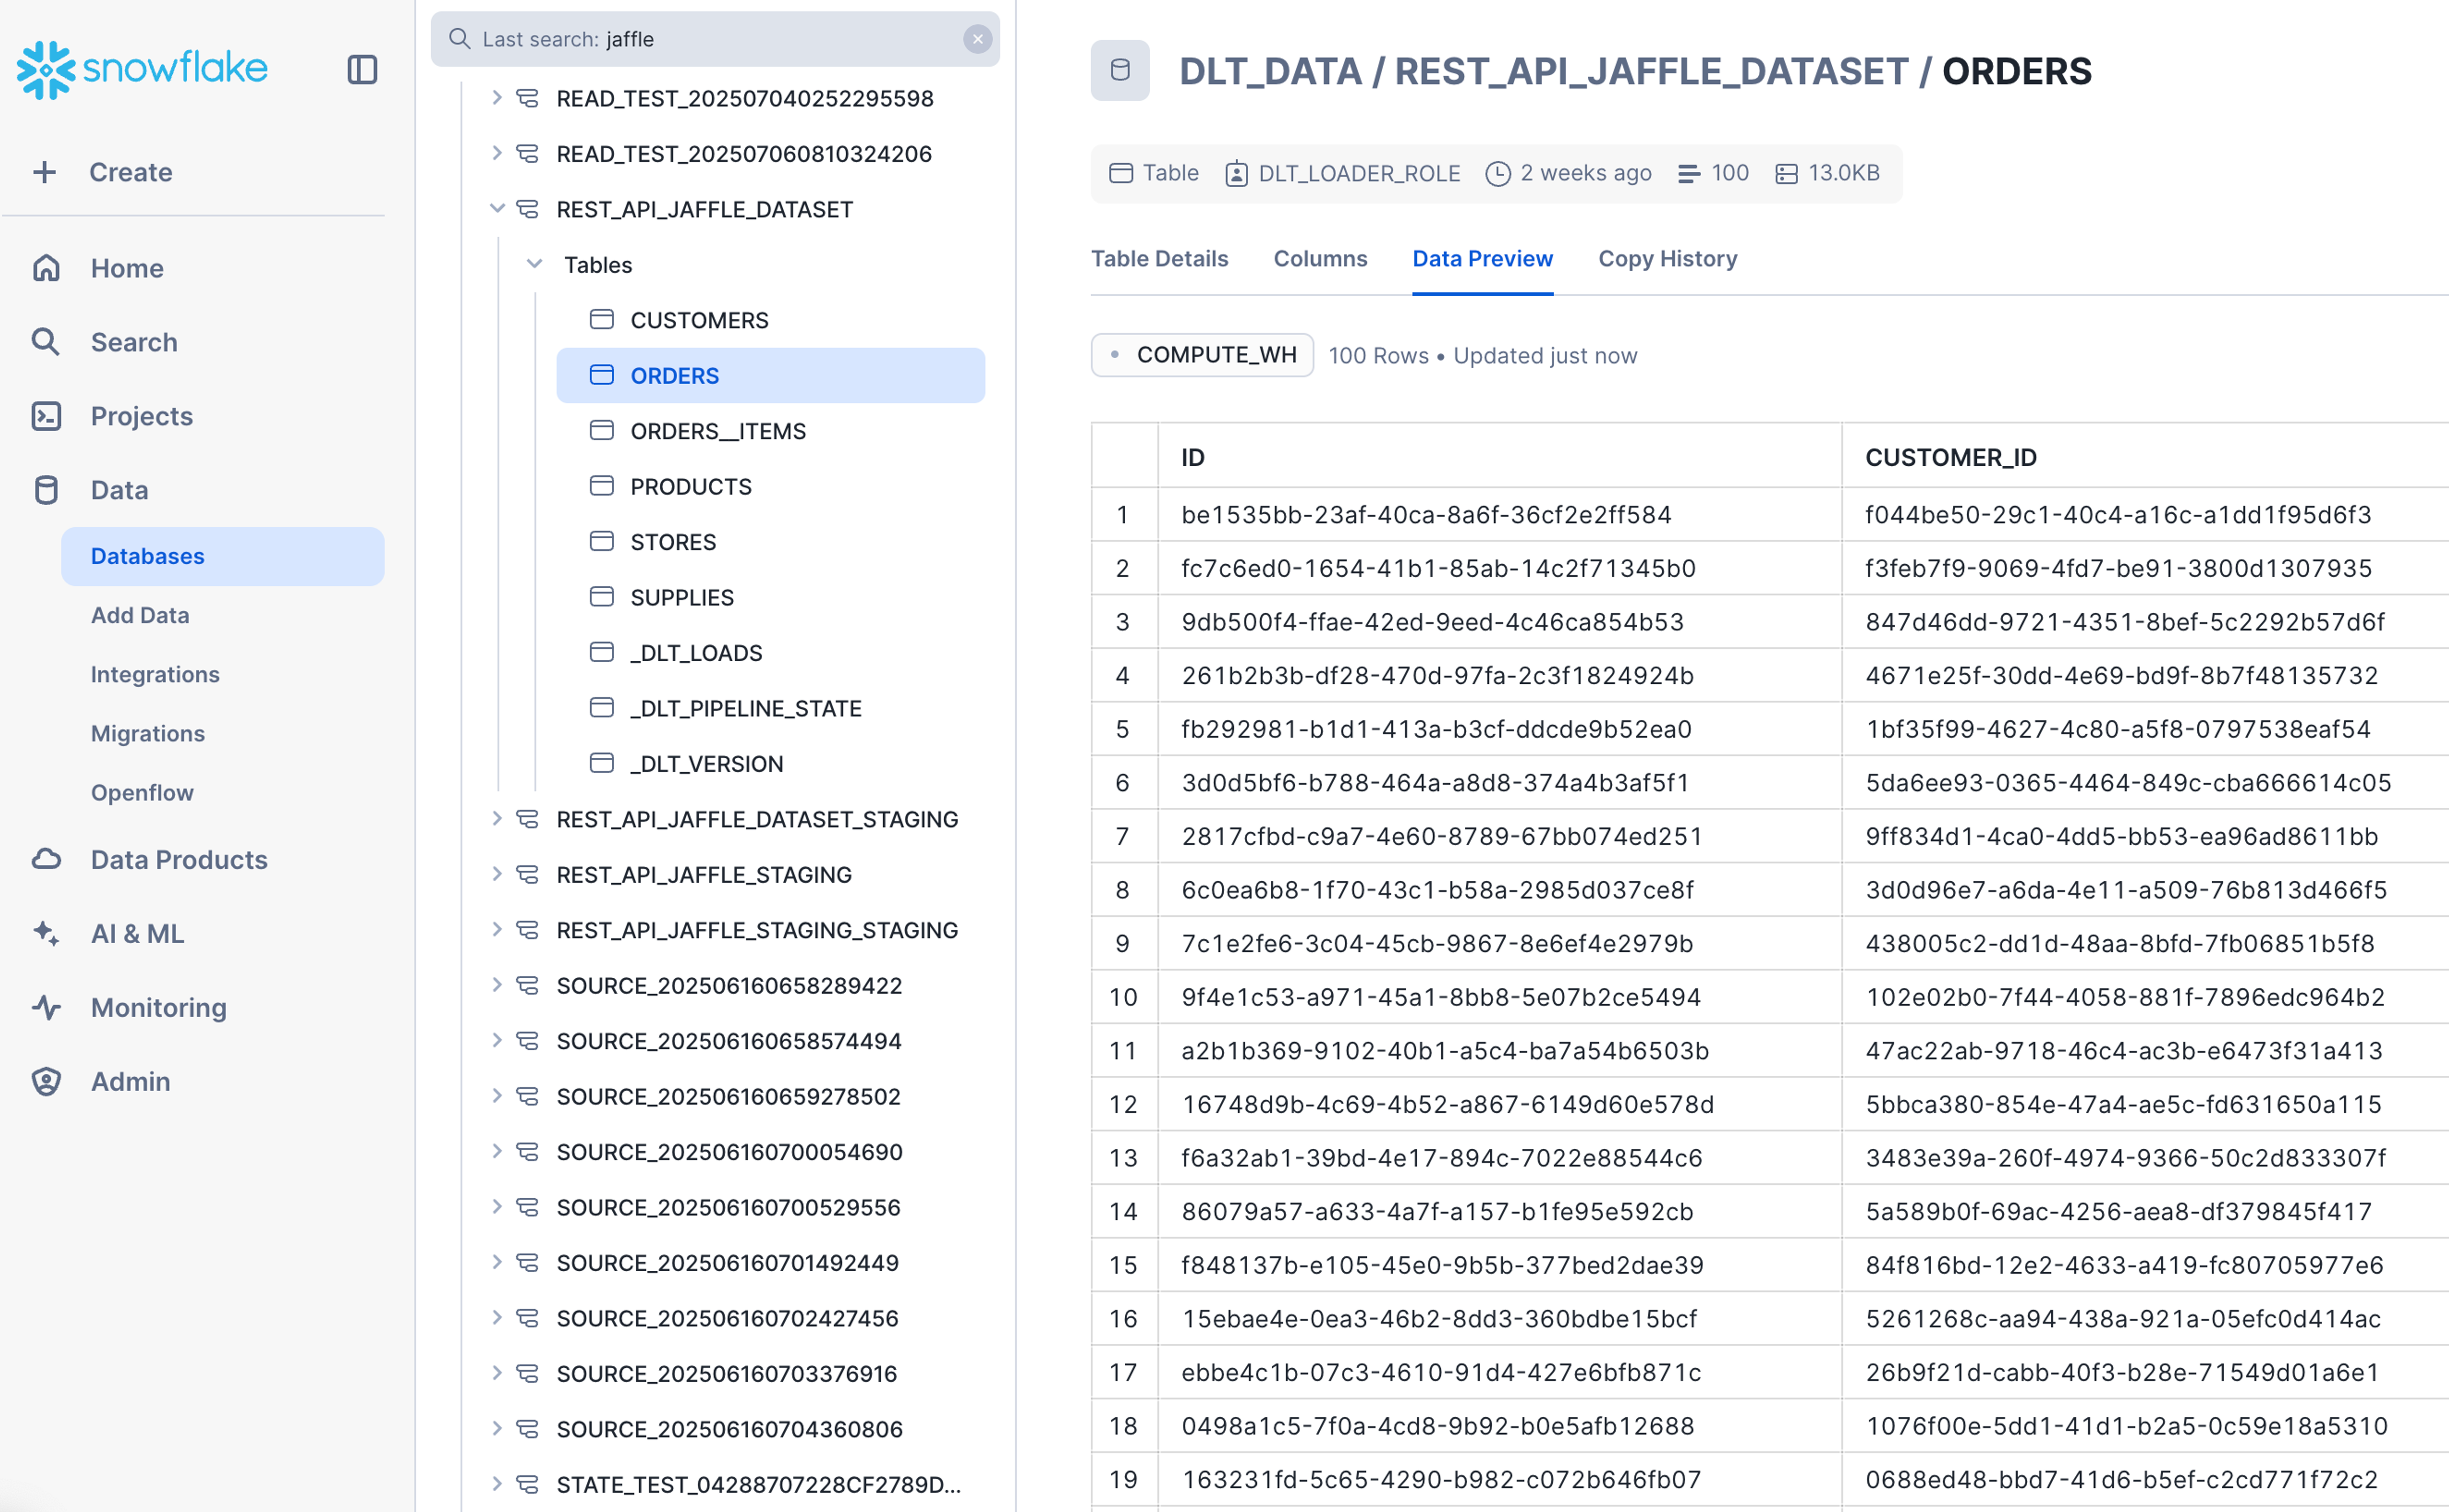The height and width of the screenshot is (1512, 2449).
Task: Click the Admin shield icon
Action: coord(46,1082)
